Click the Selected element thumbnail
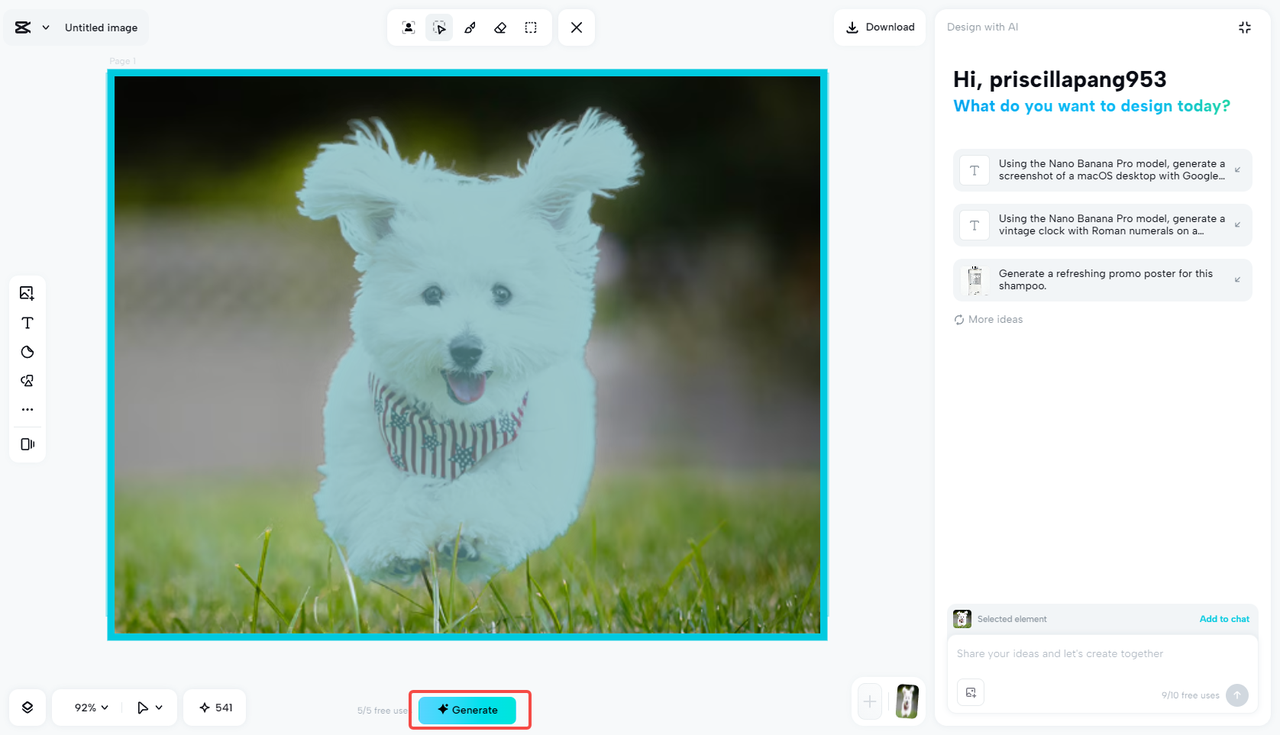The image size is (1280, 735). coord(962,619)
